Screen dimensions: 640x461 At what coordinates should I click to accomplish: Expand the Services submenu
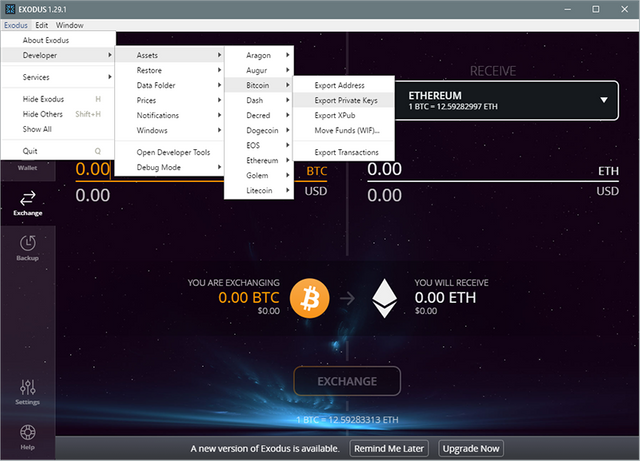58,77
